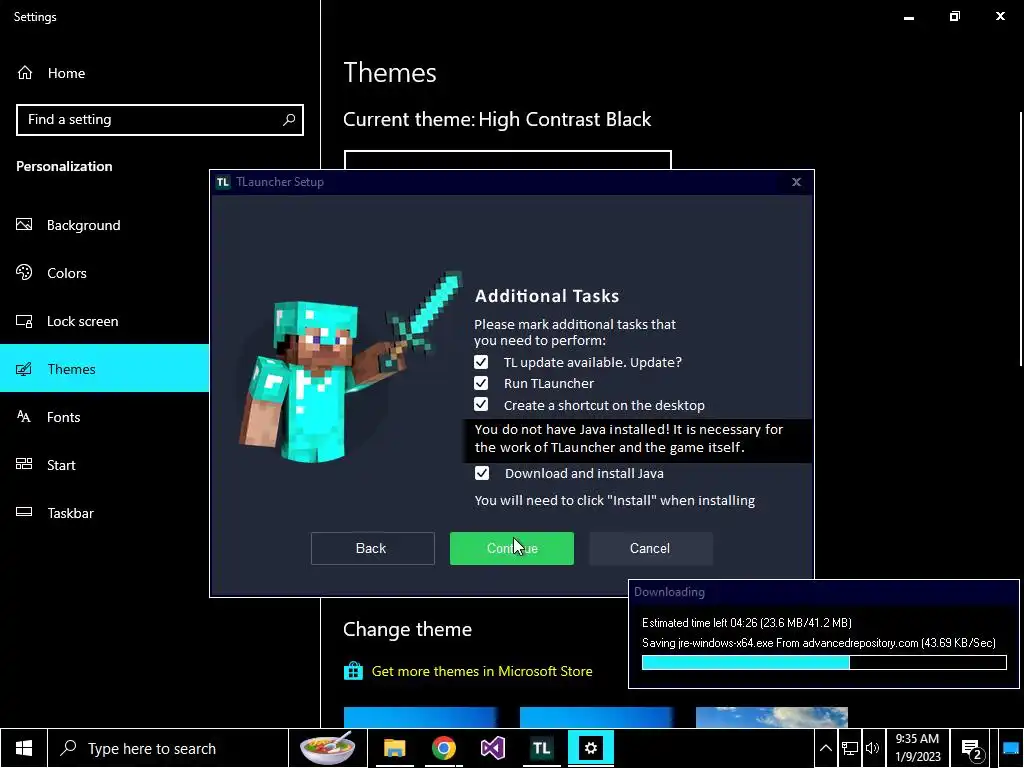Switch to TLauncher on the taskbar
The image size is (1024, 768).
pyautogui.click(x=541, y=748)
